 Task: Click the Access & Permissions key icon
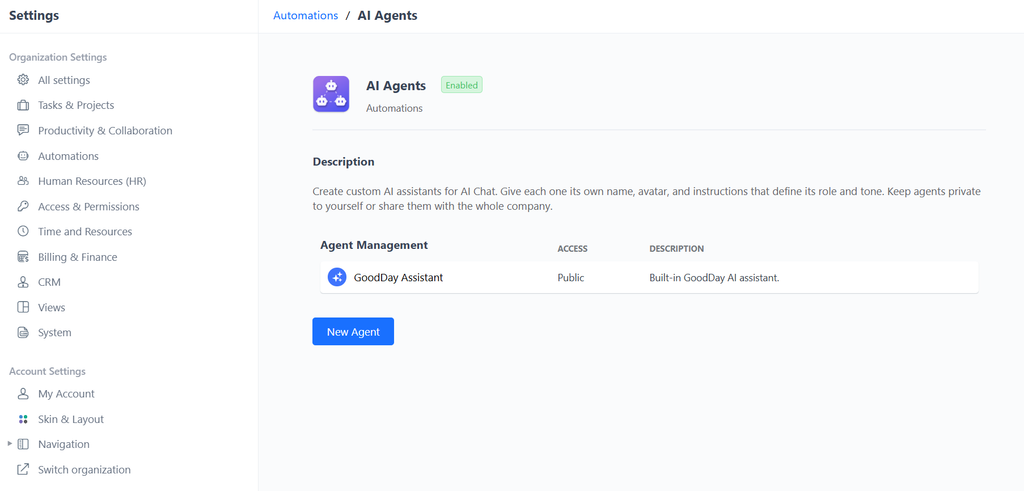(23, 206)
